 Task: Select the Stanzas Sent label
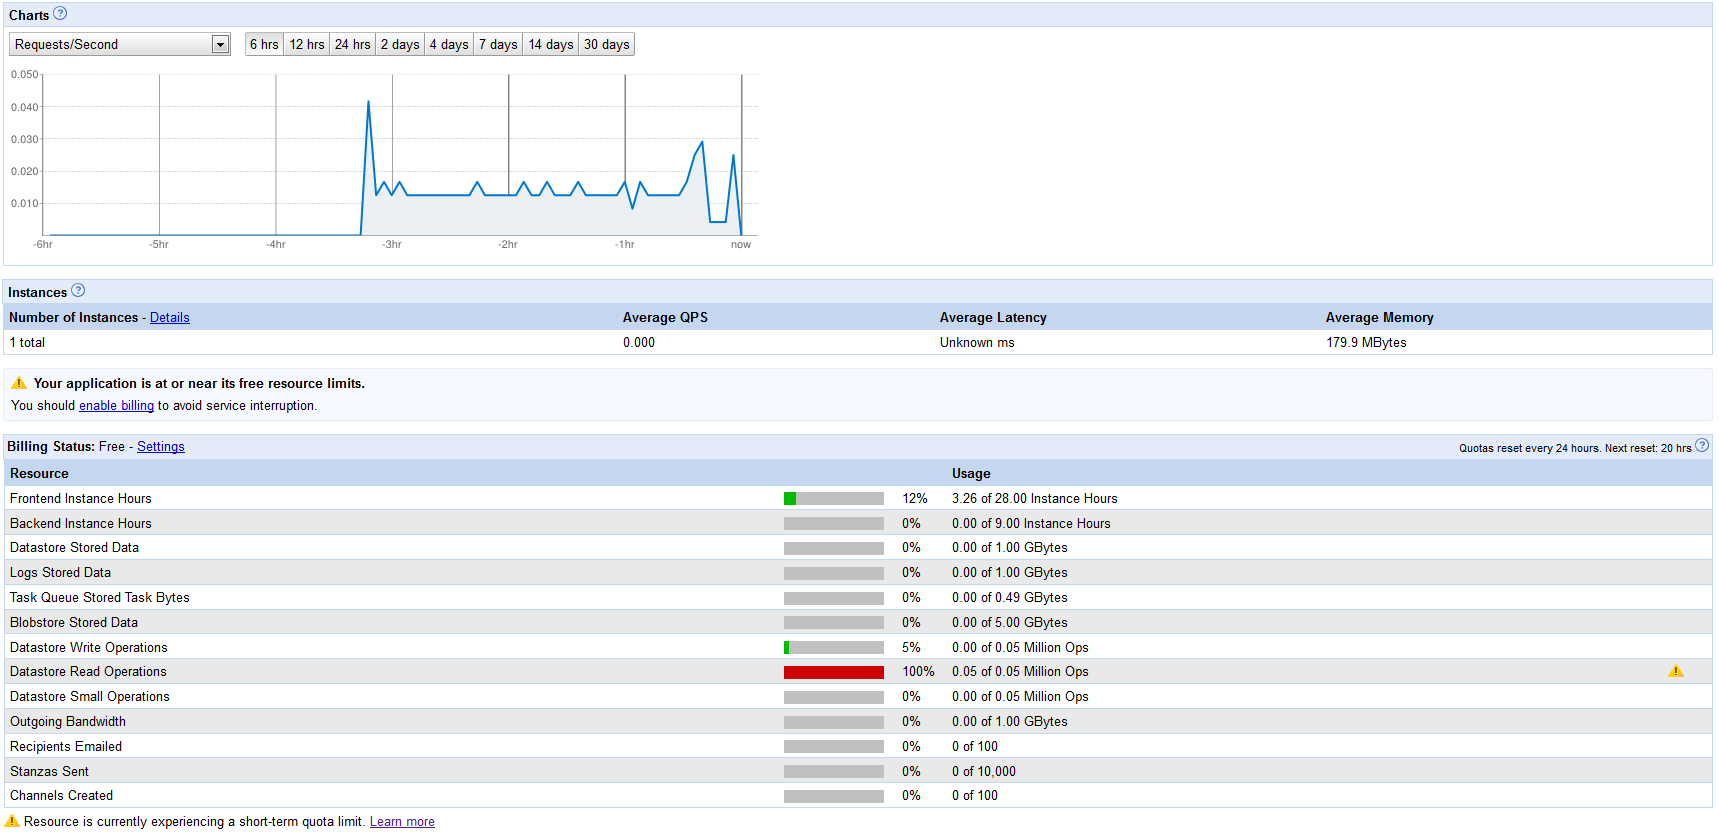(49, 772)
